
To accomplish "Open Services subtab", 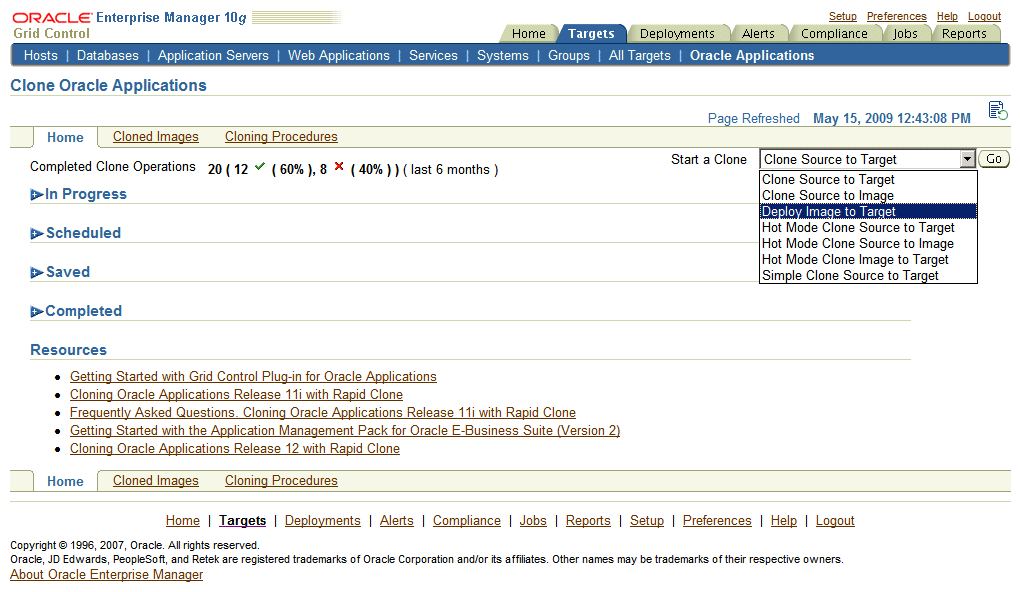I will (433, 56).
